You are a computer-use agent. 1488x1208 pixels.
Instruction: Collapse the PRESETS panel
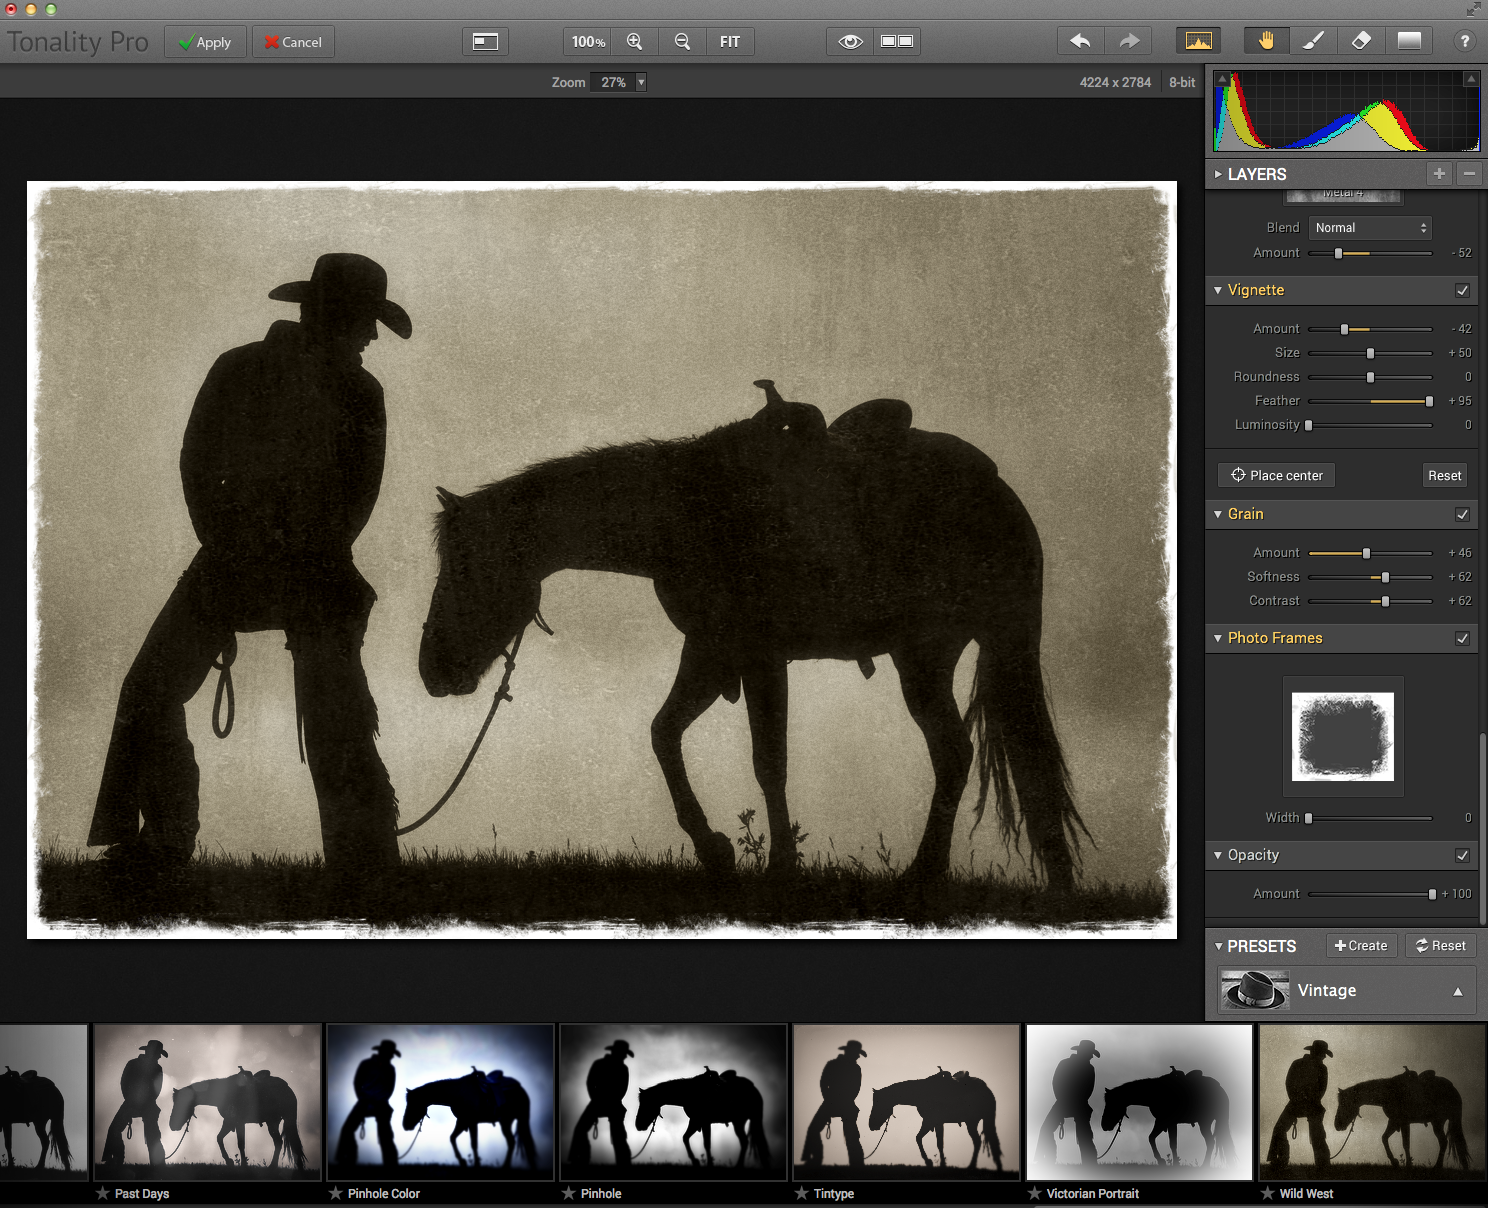(x=1218, y=946)
